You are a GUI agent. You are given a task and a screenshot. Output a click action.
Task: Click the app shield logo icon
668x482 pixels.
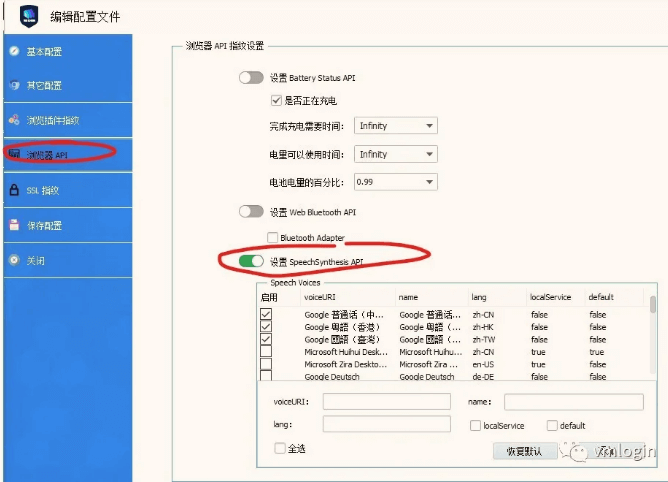click(29, 16)
